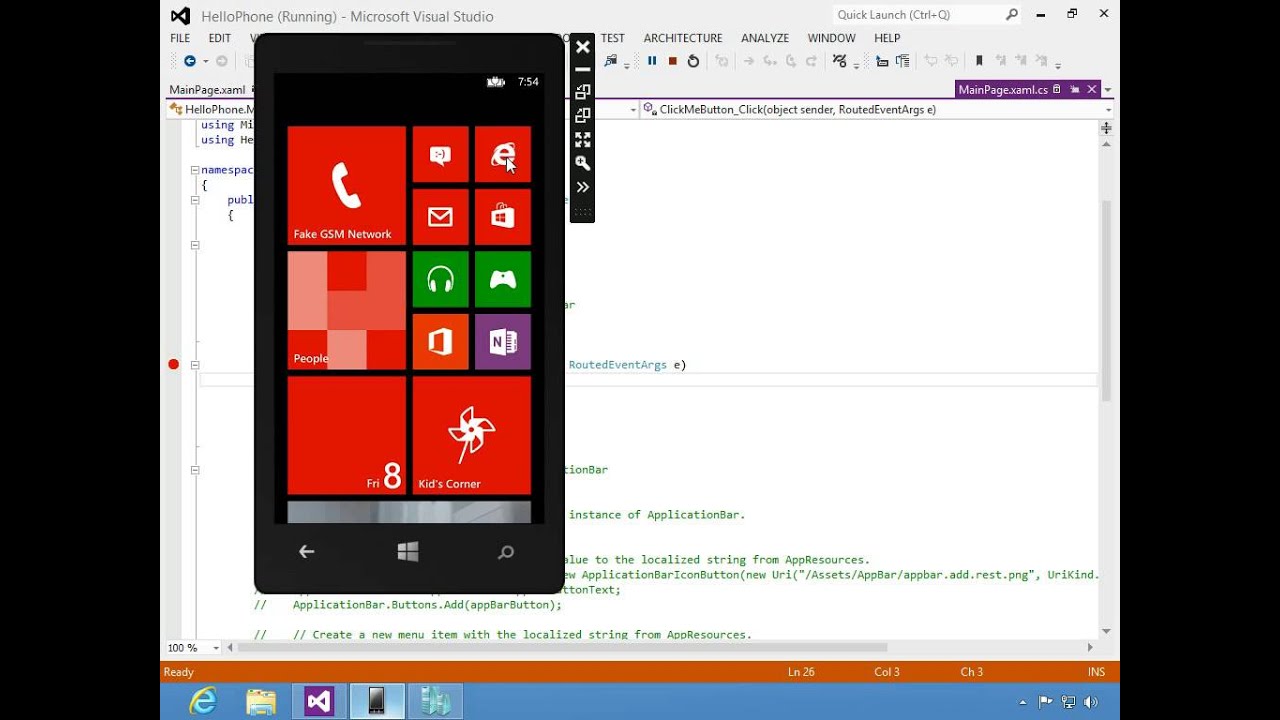Open the Messaging tile in emulator
This screenshot has width=1280, height=720.
[440, 154]
